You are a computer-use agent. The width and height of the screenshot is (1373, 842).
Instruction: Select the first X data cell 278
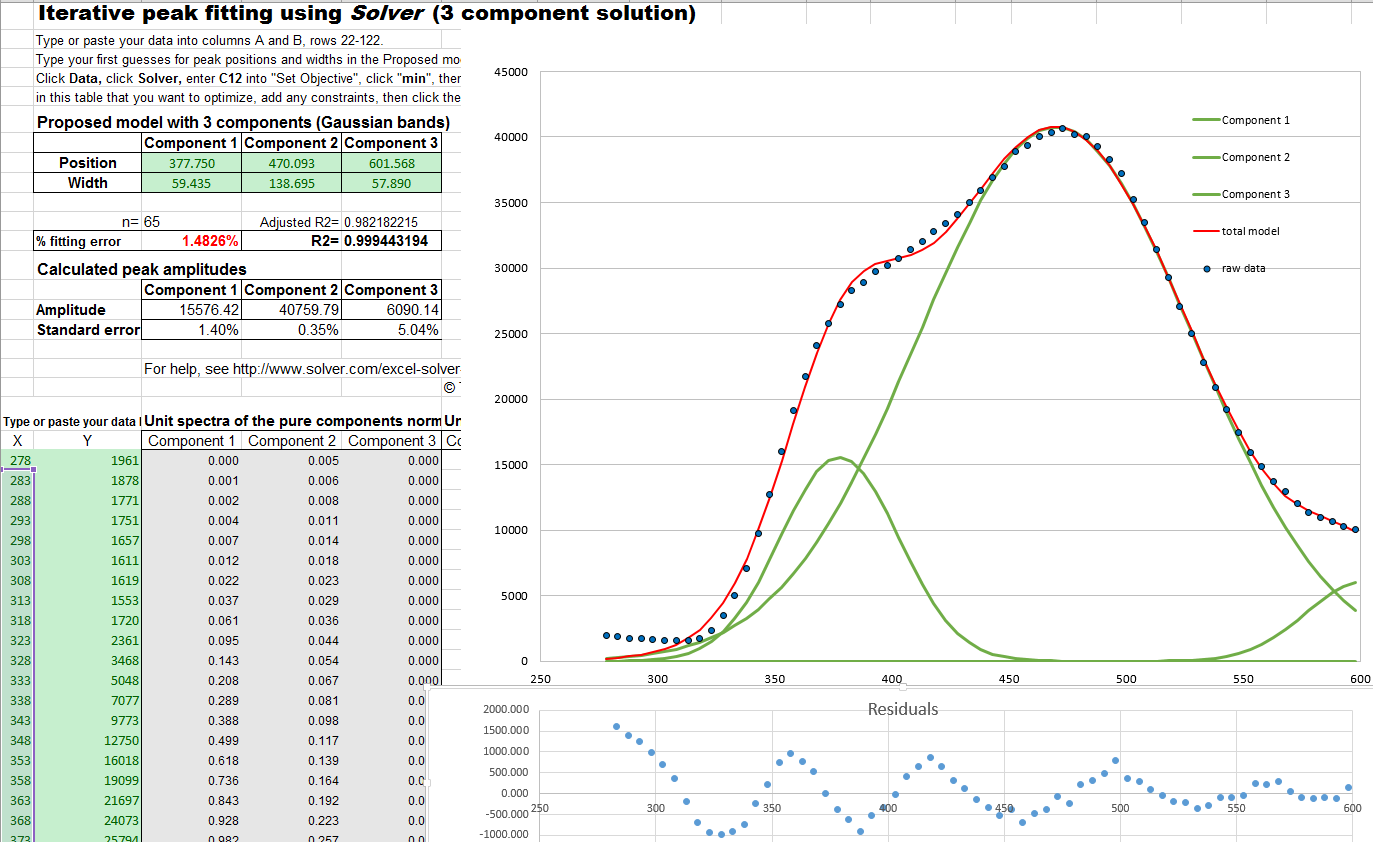[20, 461]
